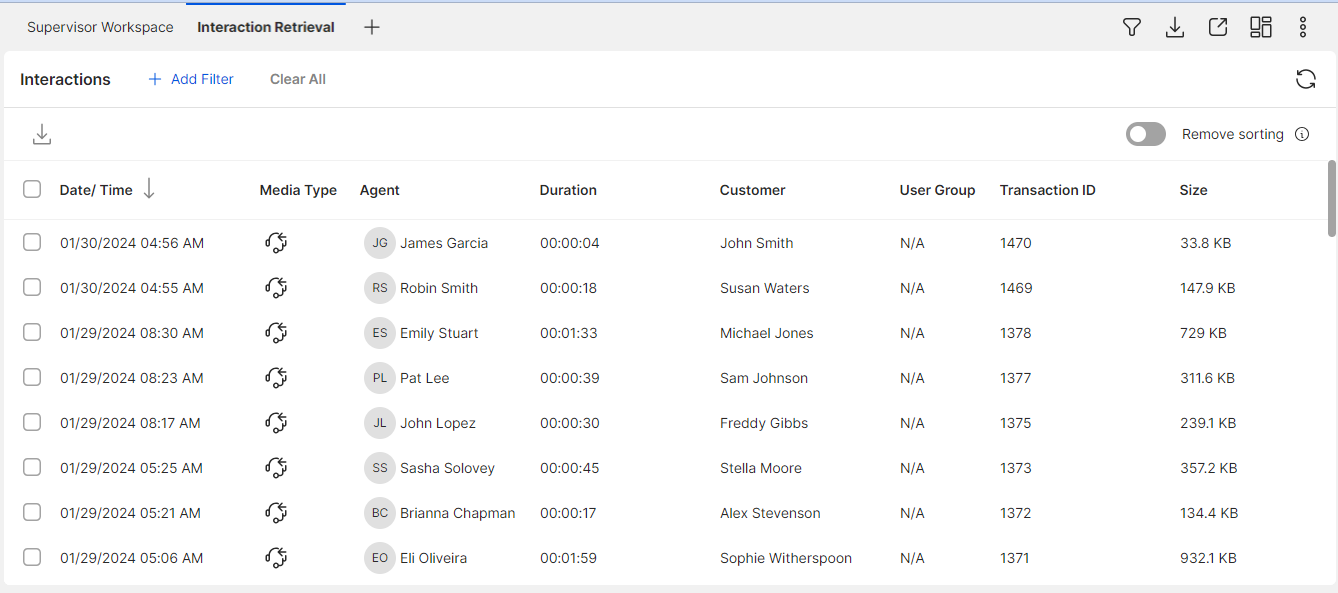Click media type icon for Emily Stuart row
The image size is (1338, 593).
(x=277, y=333)
